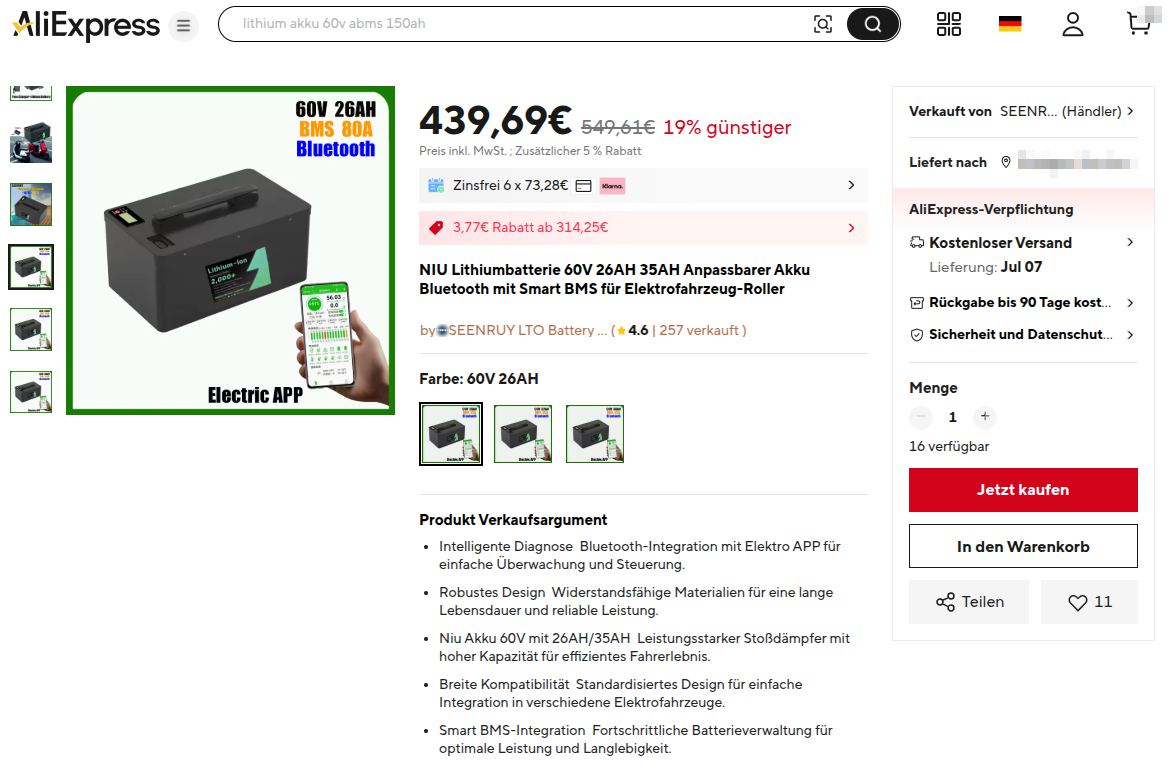Viewport: 1172px width, 768px height.
Task: Expand Kostenloser Versand shipping details
Action: (x=1023, y=242)
